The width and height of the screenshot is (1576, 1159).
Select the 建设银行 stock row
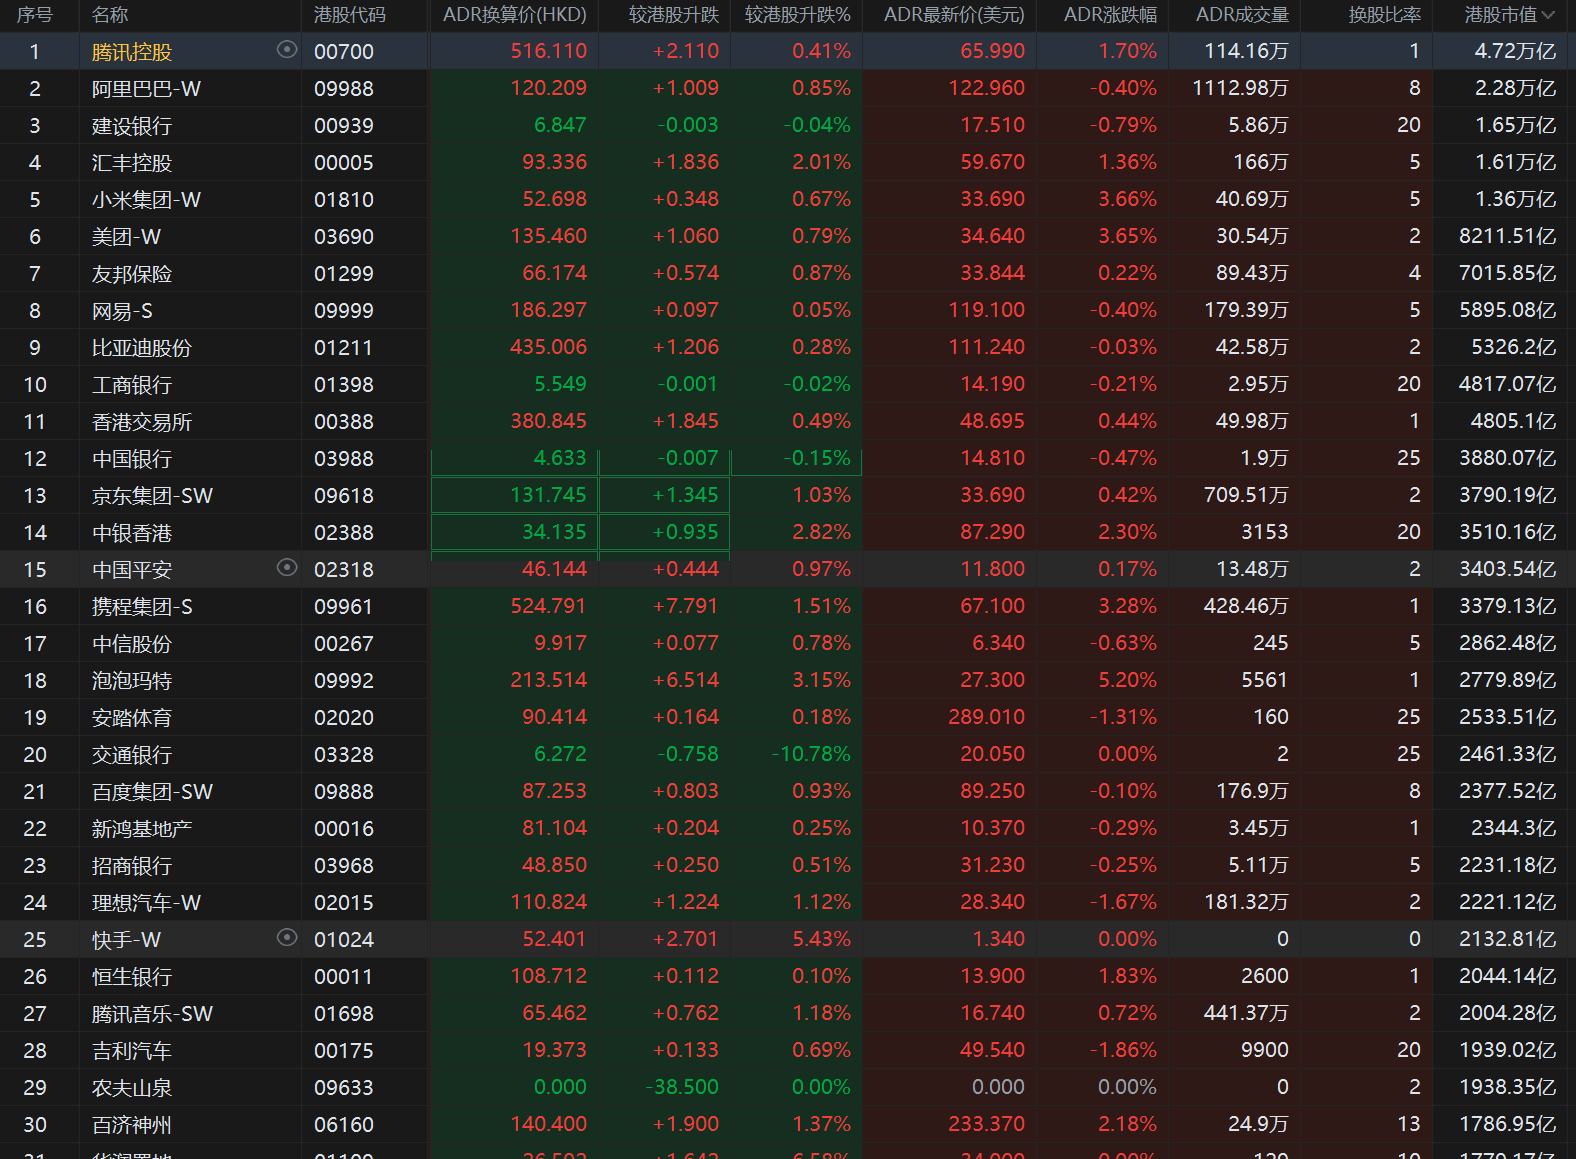click(x=788, y=125)
